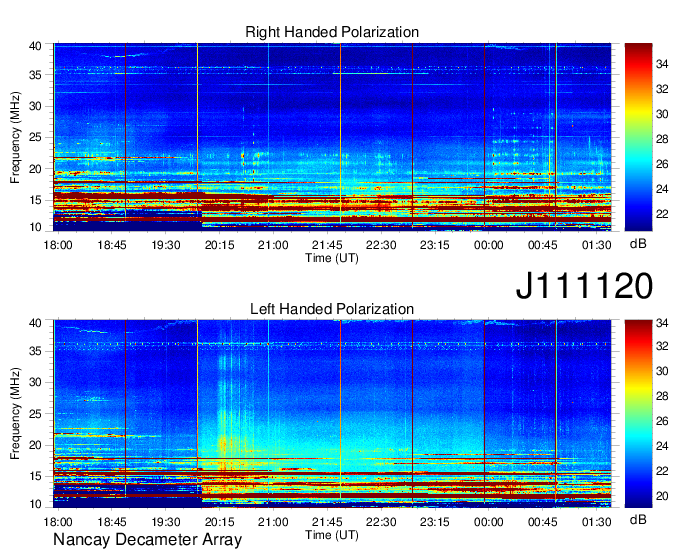The width and height of the screenshot is (680, 552).
Task: Click the 00:00 time tick of Right Handed plot
Action: point(489,245)
